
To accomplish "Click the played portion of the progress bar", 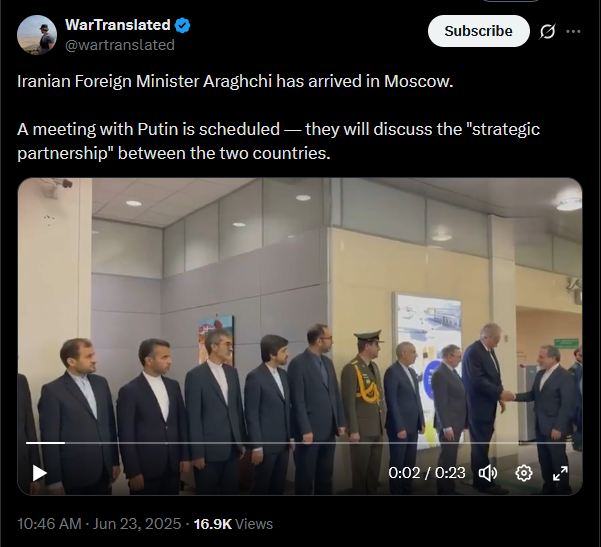I will click(x=45, y=443).
